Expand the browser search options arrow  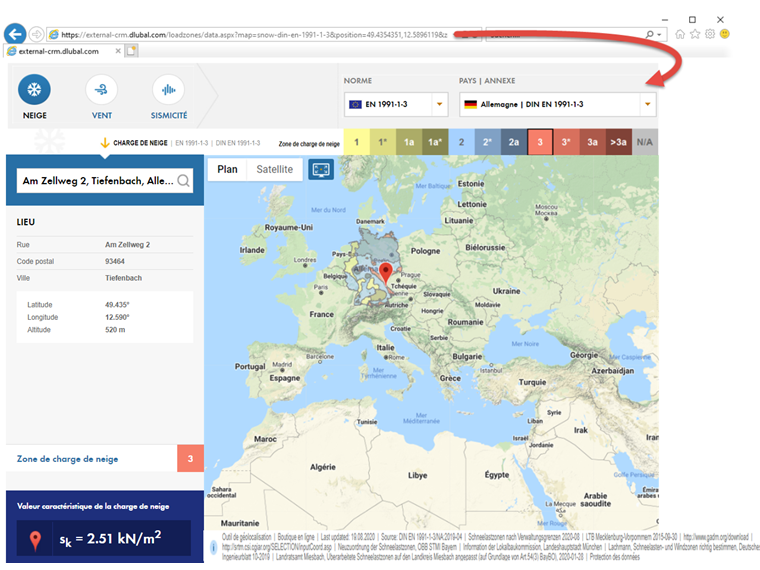pyautogui.click(x=659, y=35)
